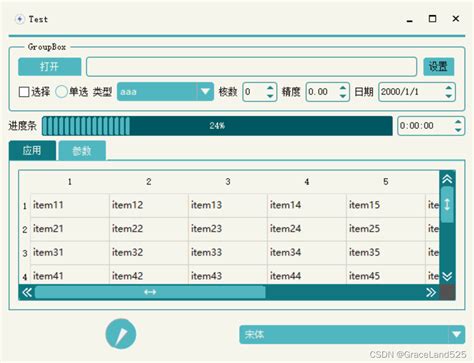This screenshot has width=474, height=363.
Task: Tick the 选择 checkbox
Action: coord(24,92)
